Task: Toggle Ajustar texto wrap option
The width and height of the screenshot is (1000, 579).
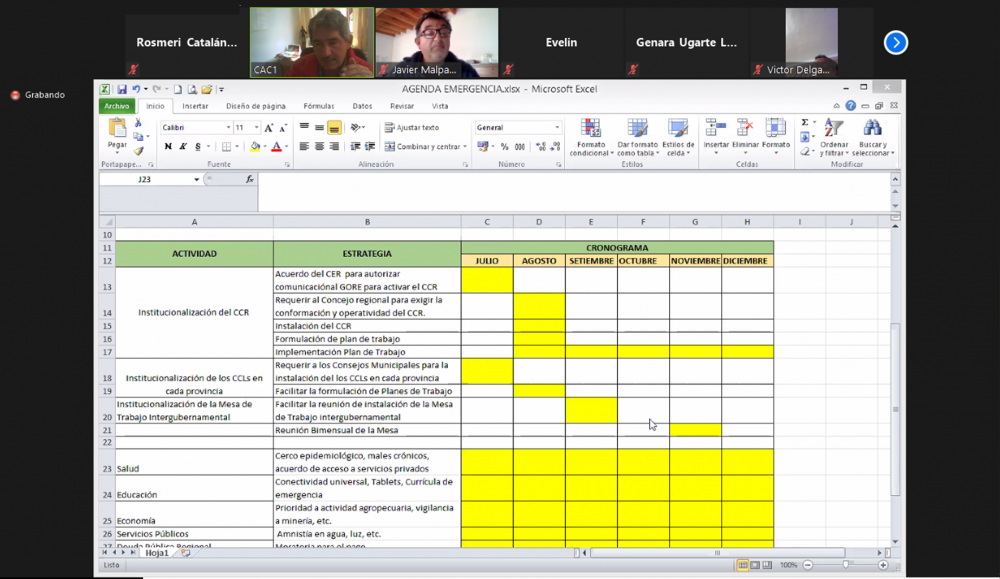Action: click(410, 128)
